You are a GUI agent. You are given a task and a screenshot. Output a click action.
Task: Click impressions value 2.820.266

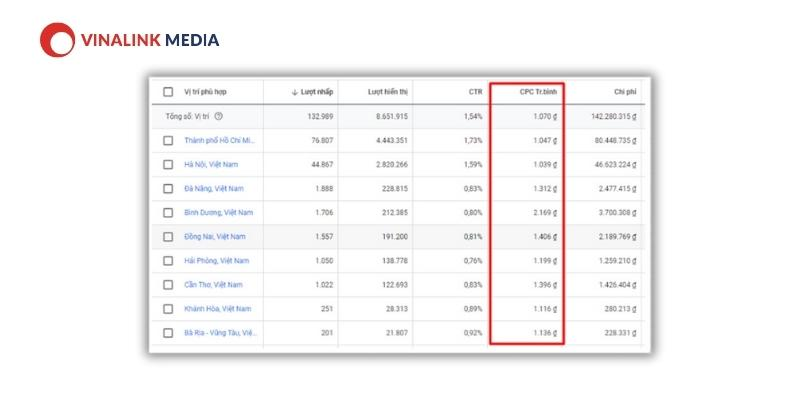(x=392, y=164)
